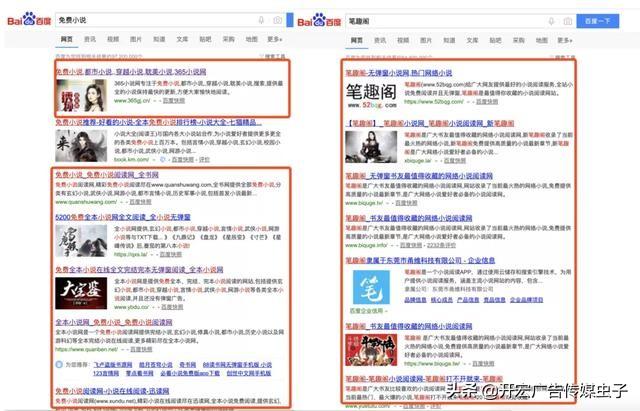Open the 评价 link for book.km.com

204,160
